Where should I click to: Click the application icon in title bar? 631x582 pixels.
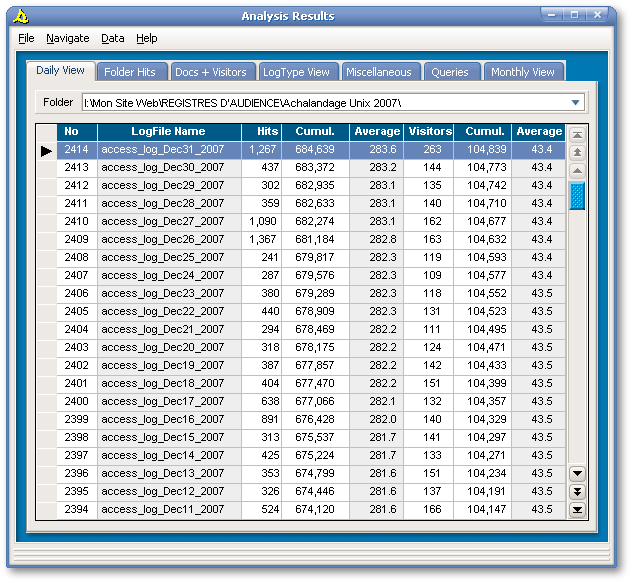pos(22,16)
